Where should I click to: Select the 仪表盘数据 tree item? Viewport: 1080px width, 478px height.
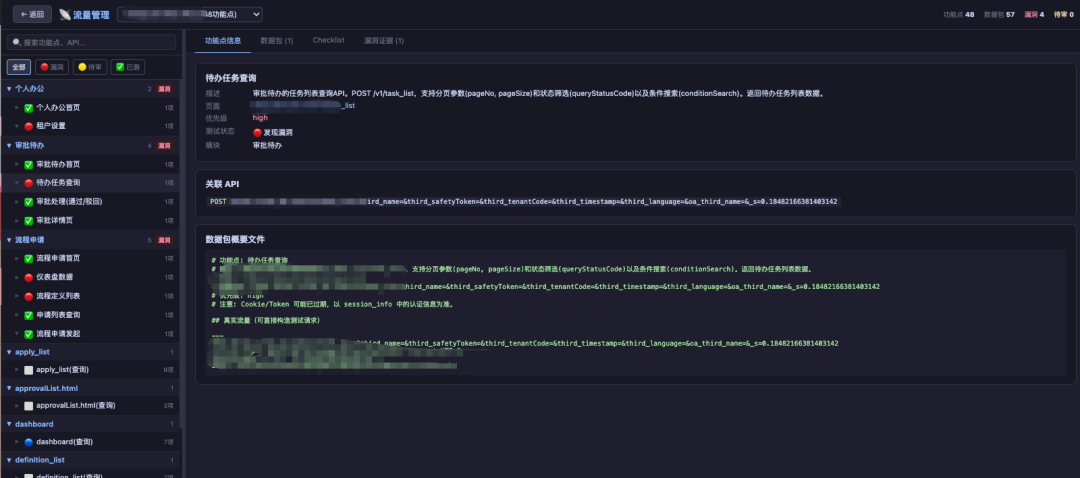pyautogui.click(x=92, y=278)
